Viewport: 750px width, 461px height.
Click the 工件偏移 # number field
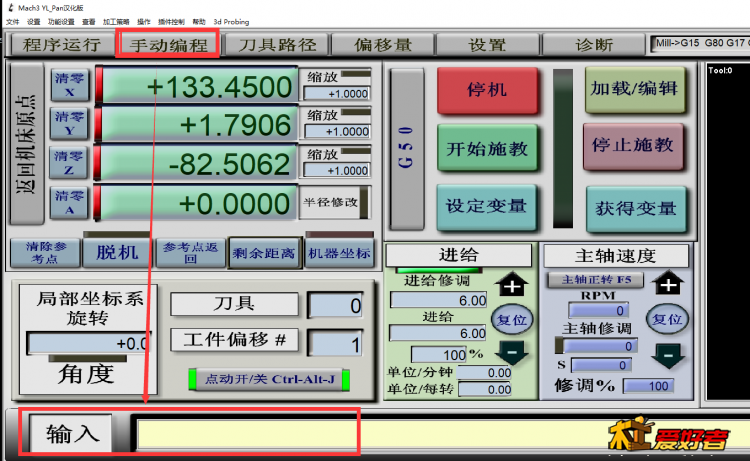pos(335,344)
